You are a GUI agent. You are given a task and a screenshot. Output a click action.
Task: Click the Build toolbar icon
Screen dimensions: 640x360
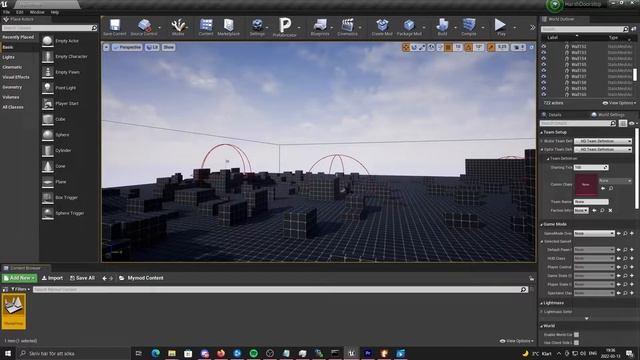click(x=442, y=27)
